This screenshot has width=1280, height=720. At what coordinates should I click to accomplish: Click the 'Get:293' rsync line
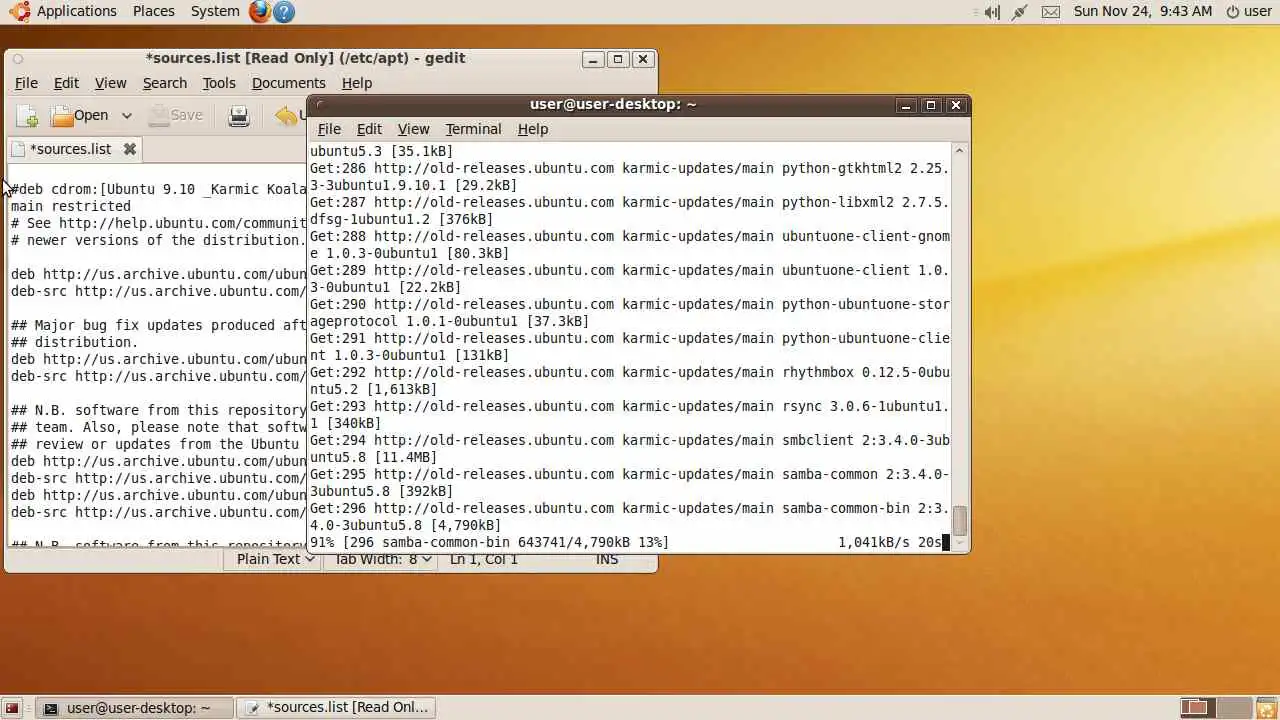click(629, 407)
